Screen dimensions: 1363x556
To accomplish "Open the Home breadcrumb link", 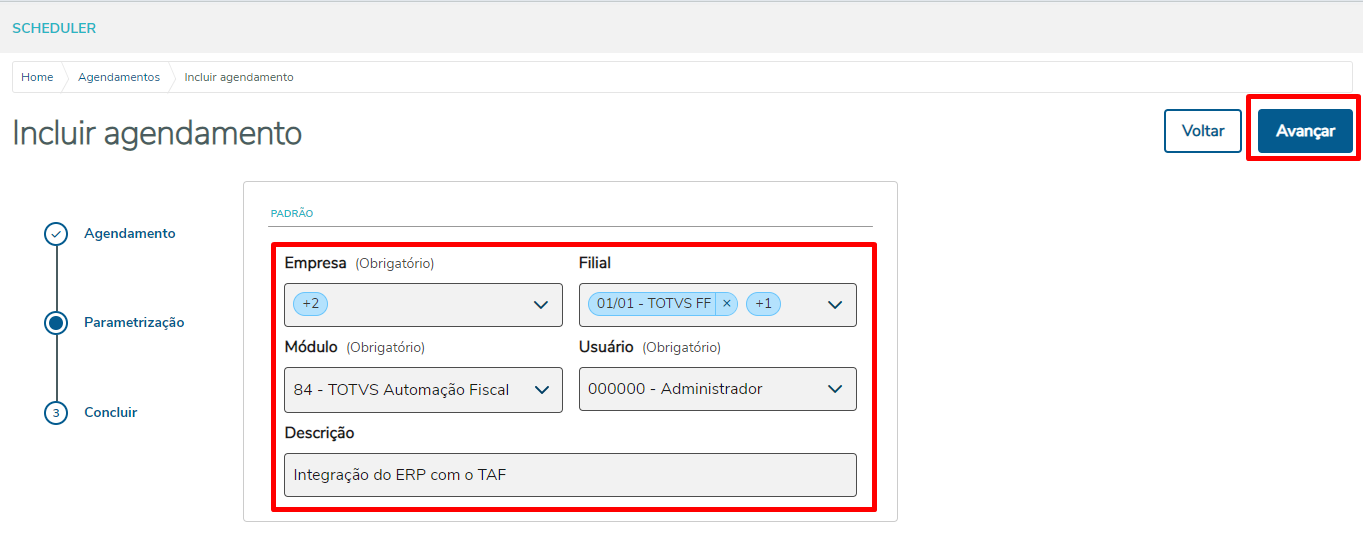I will click(x=37, y=77).
